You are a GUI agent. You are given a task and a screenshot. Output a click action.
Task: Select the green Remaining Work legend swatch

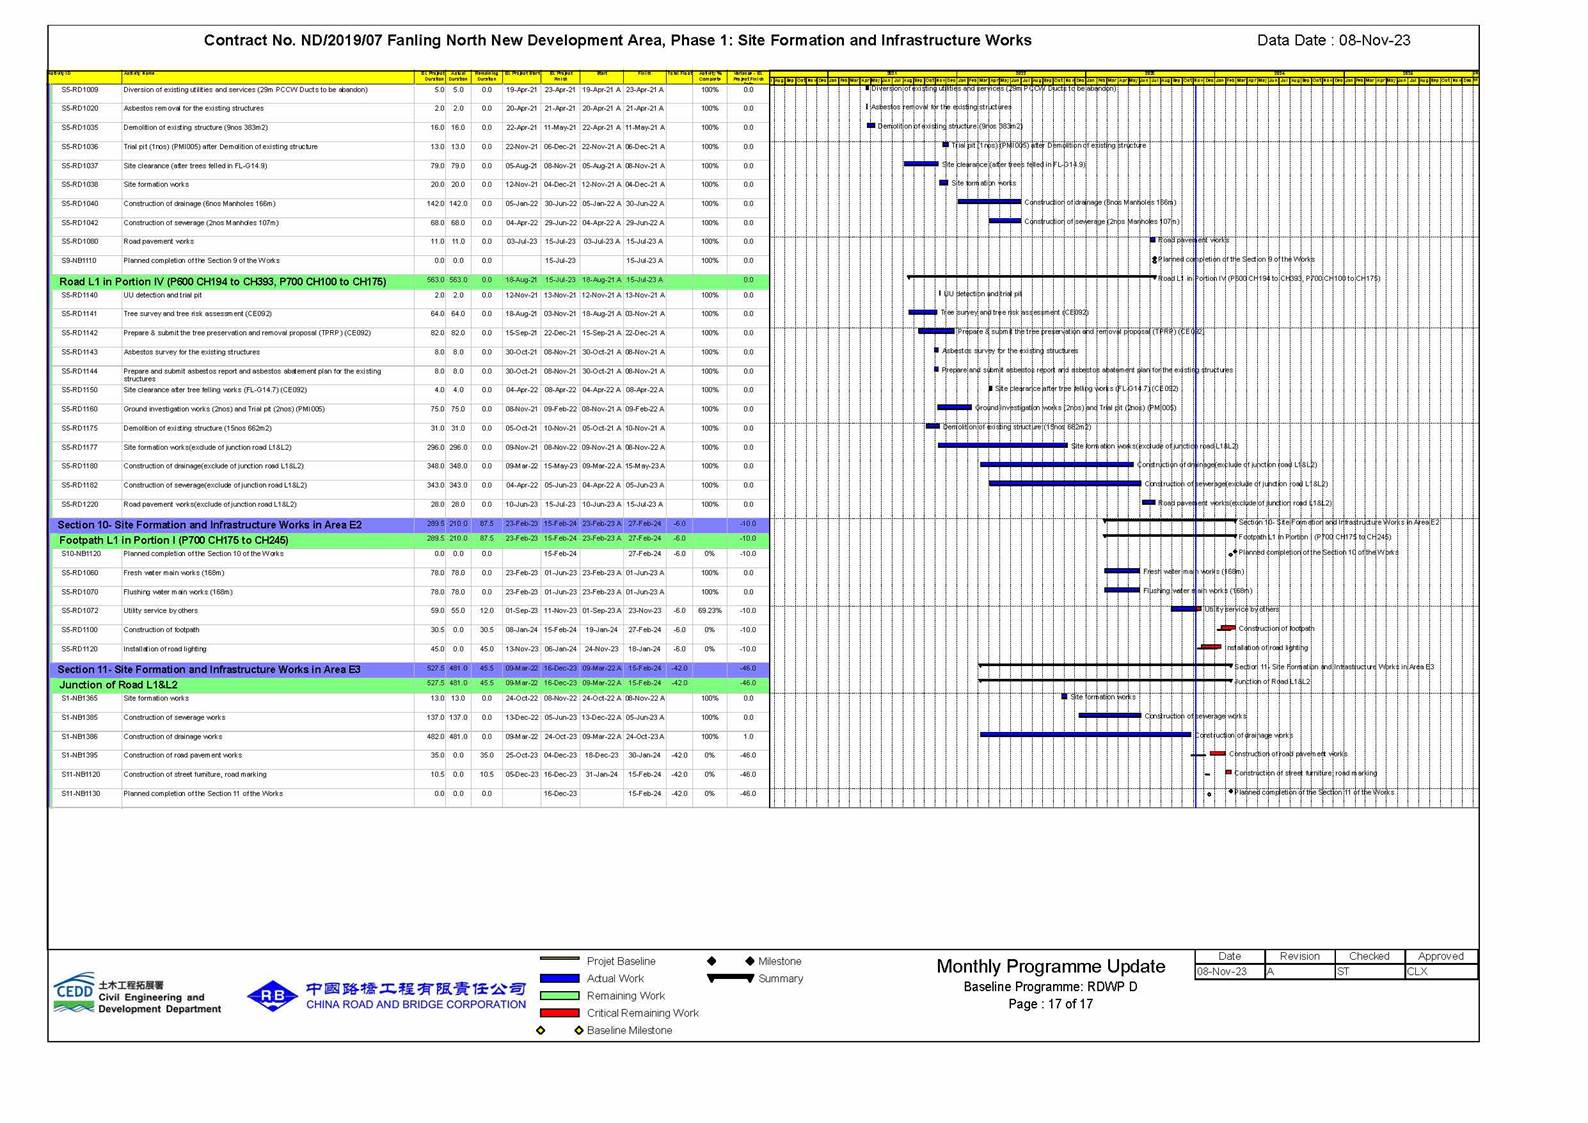point(559,996)
